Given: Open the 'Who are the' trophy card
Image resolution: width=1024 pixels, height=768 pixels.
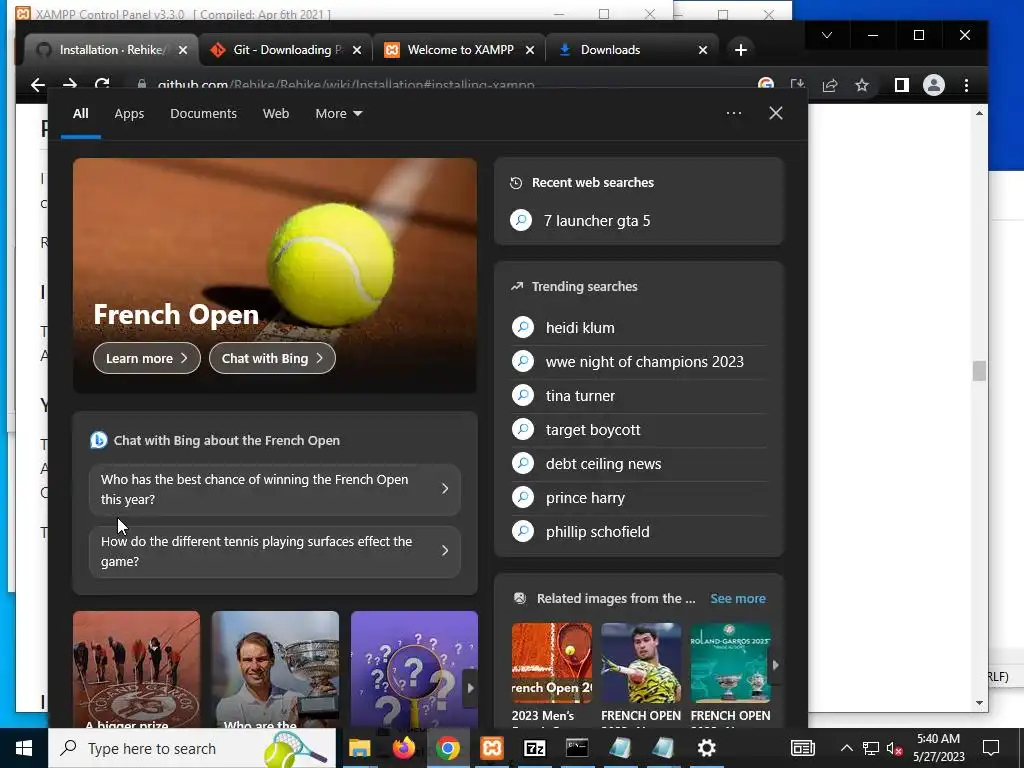Looking at the screenshot, I should click(275, 669).
